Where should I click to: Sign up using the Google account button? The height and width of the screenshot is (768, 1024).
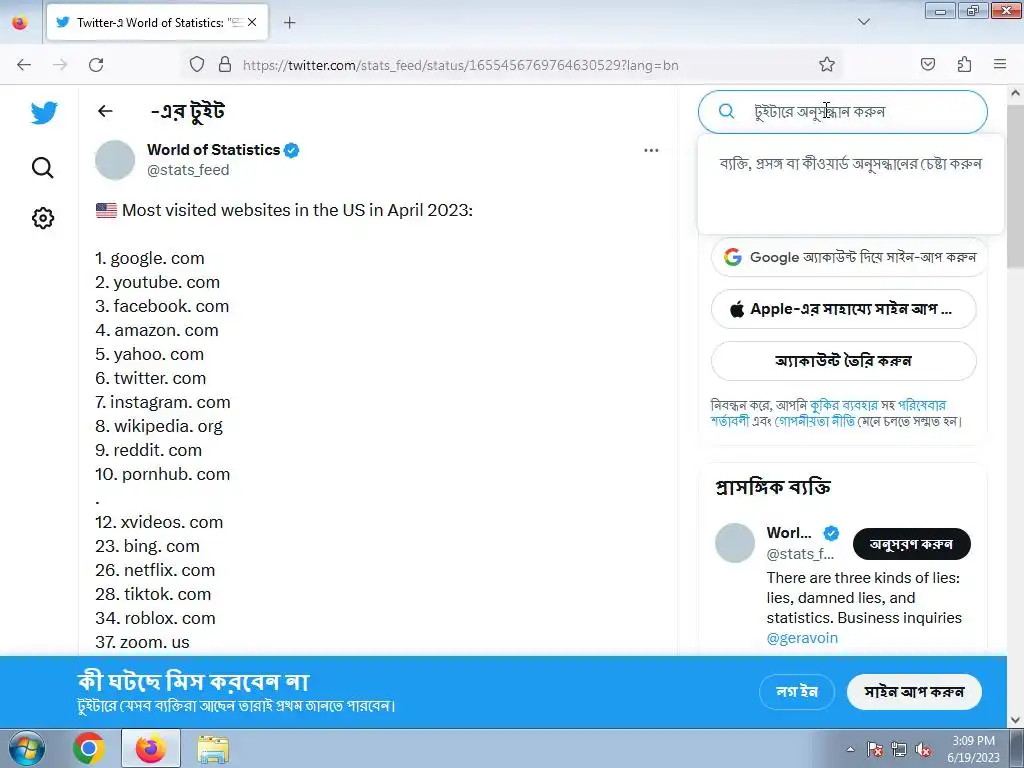(x=849, y=257)
